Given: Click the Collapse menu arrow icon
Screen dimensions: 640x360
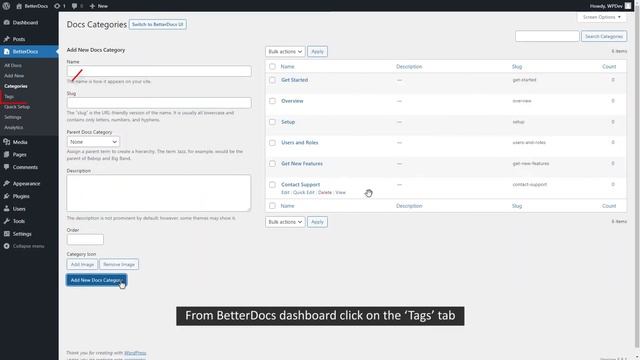Looking at the screenshot, I should point(7,246).
